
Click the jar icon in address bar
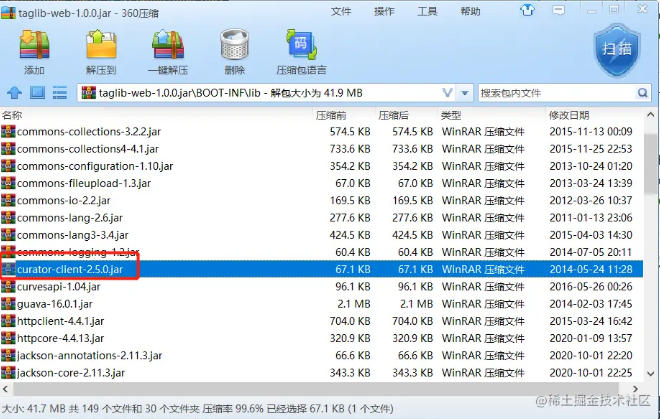pos(88,93)
